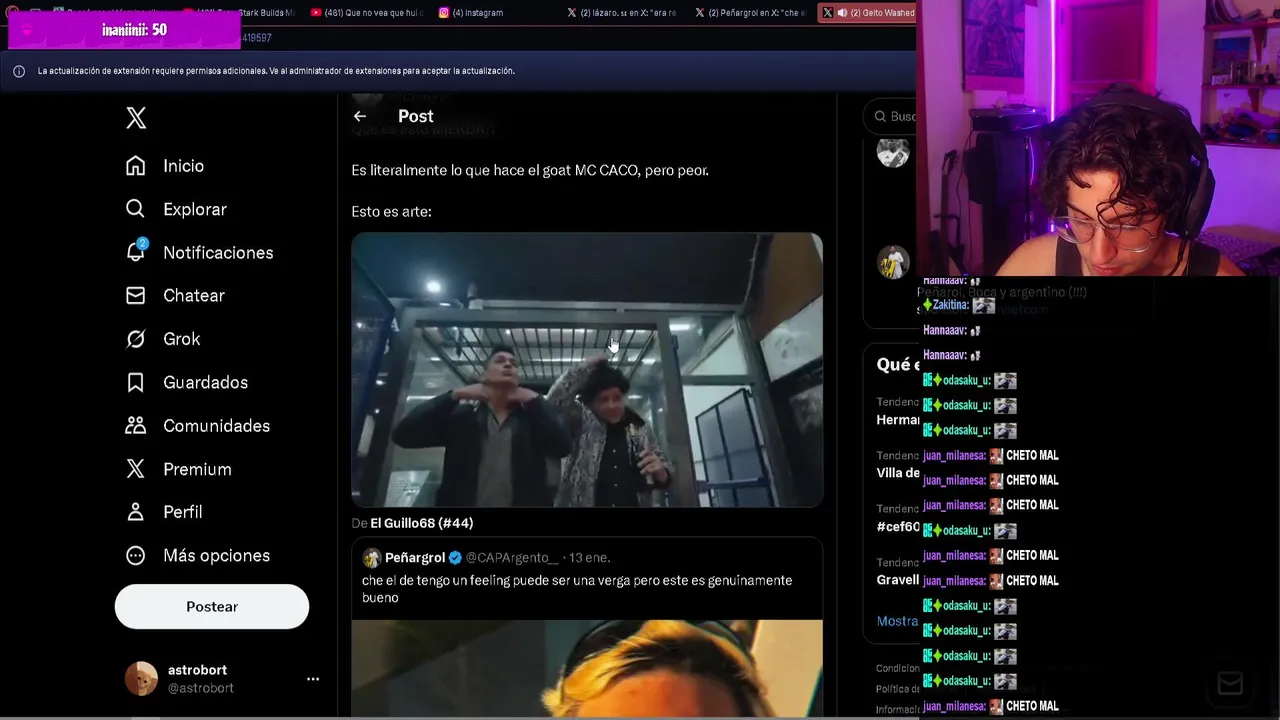Click the Zakitina chat message in the overlay
The height and width of the screenshot is (720, 1280).
pyautogui.click(x=959, y=305)
